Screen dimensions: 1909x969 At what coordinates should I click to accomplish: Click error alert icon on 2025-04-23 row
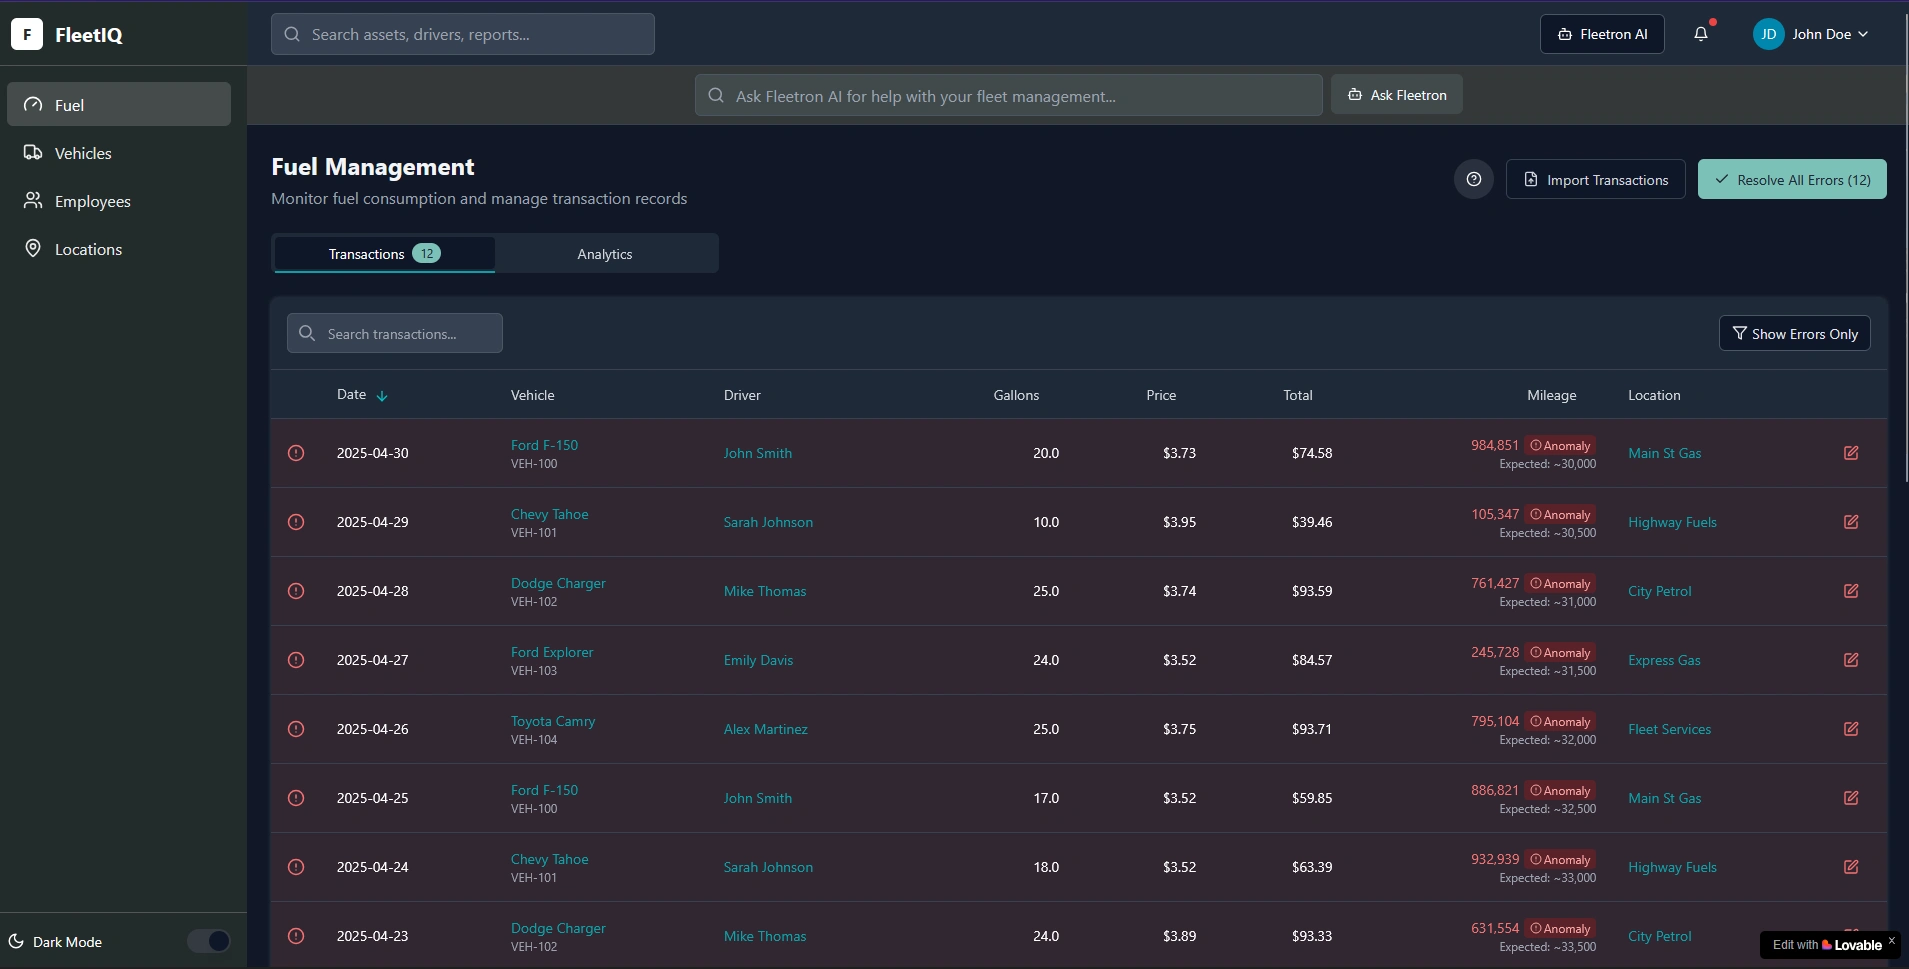click(296, 936)
